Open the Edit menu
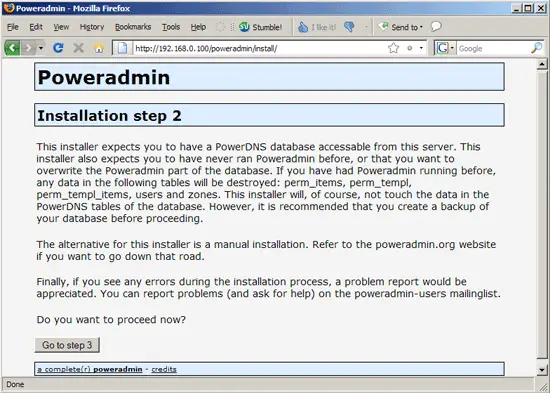 tap(36, 27)
